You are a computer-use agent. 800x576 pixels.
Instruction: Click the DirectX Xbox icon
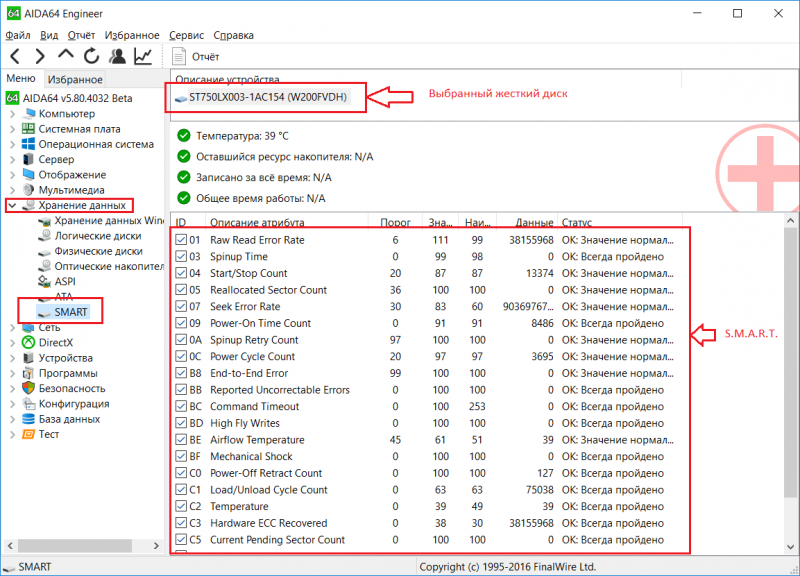(29, 342)
